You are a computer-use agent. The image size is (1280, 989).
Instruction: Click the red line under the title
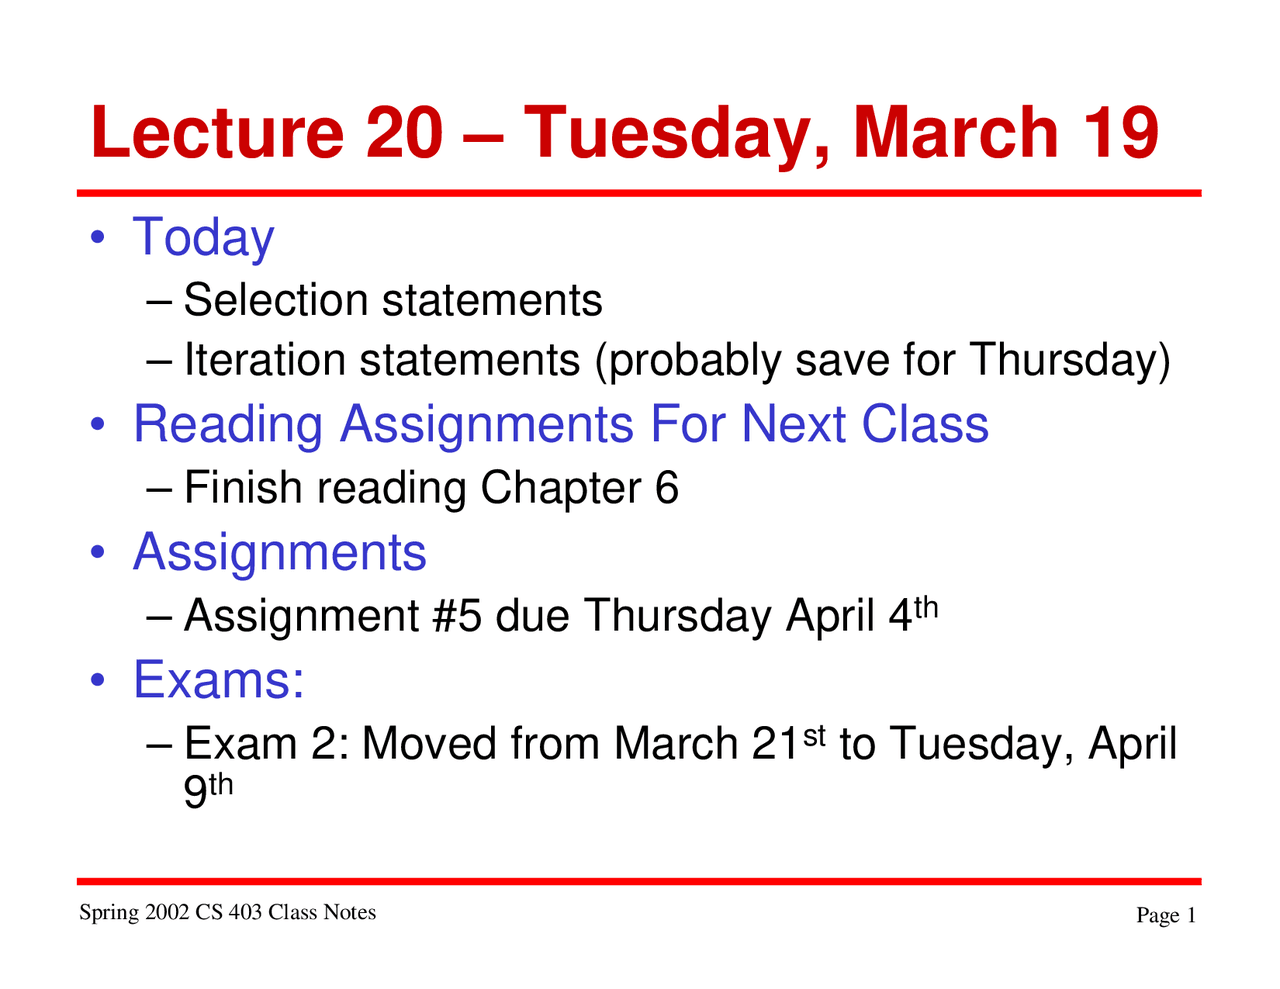[640, 192]
